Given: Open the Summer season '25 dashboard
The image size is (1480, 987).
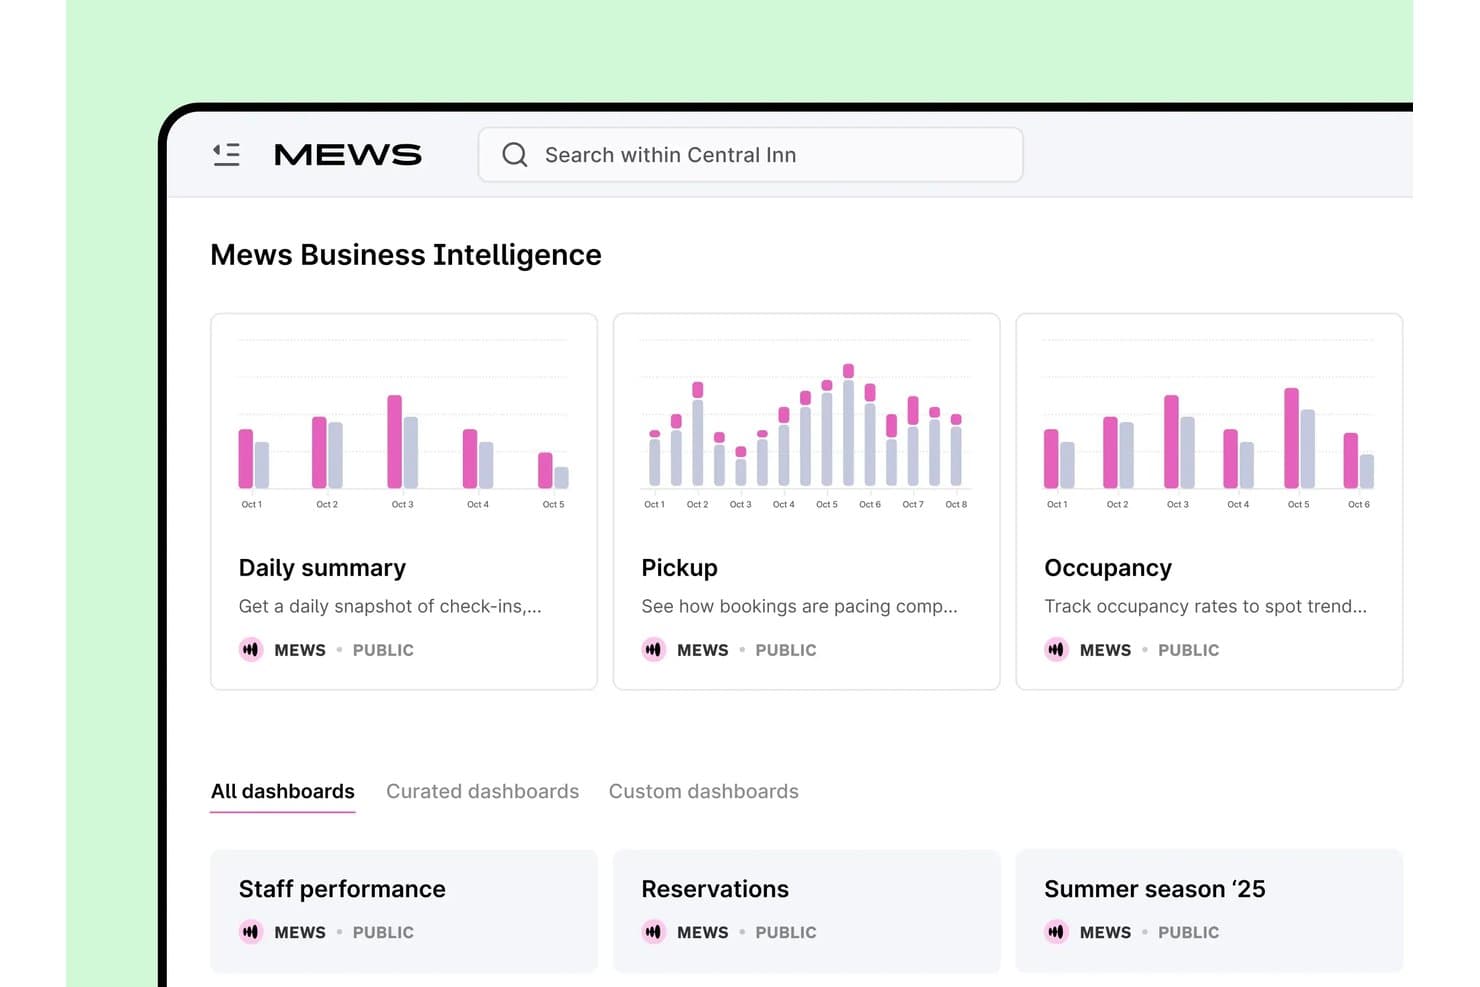Looking at the screenshot, I should click(x=1209, y=911).
